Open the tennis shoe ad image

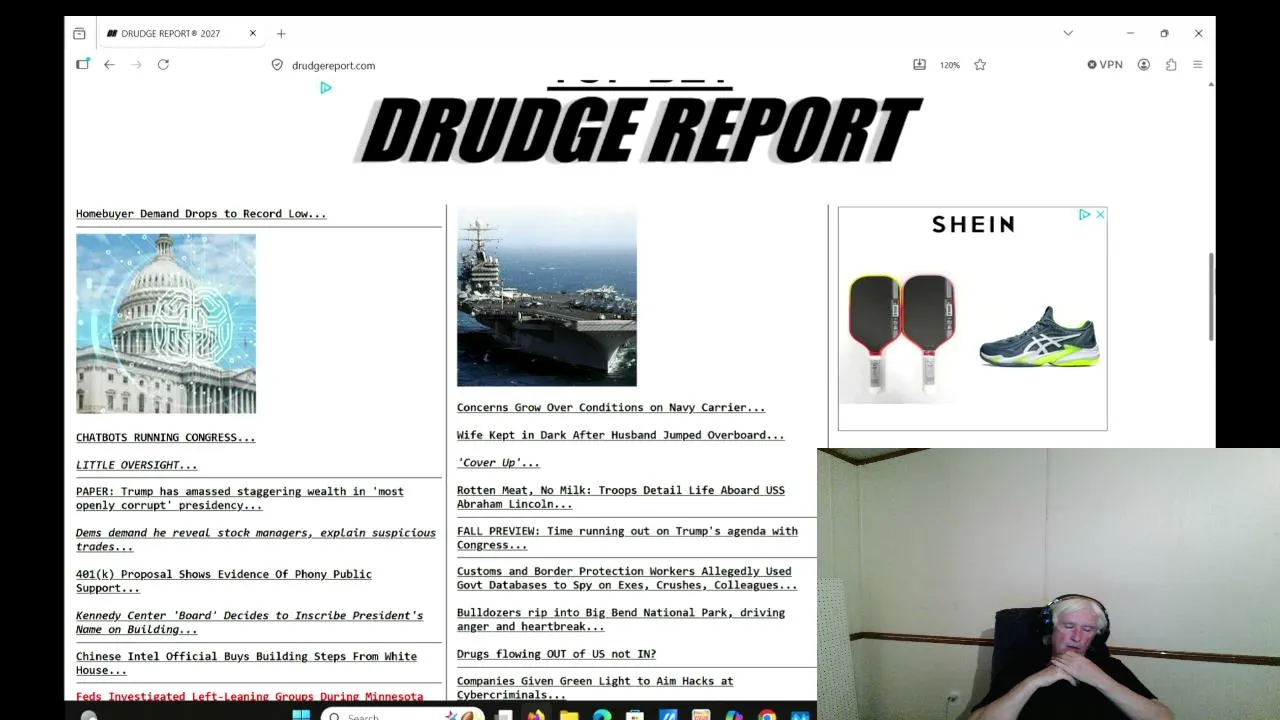pyautogui.click(x=1040, y=337)
